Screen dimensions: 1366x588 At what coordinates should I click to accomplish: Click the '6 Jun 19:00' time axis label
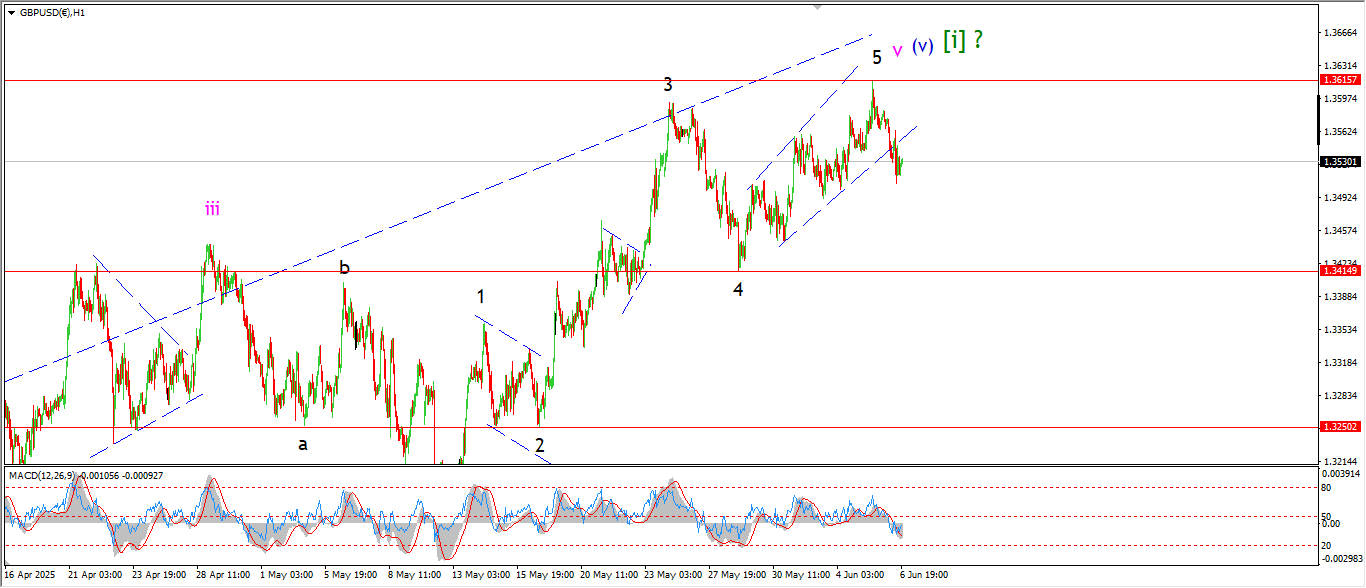coord(922,575)
